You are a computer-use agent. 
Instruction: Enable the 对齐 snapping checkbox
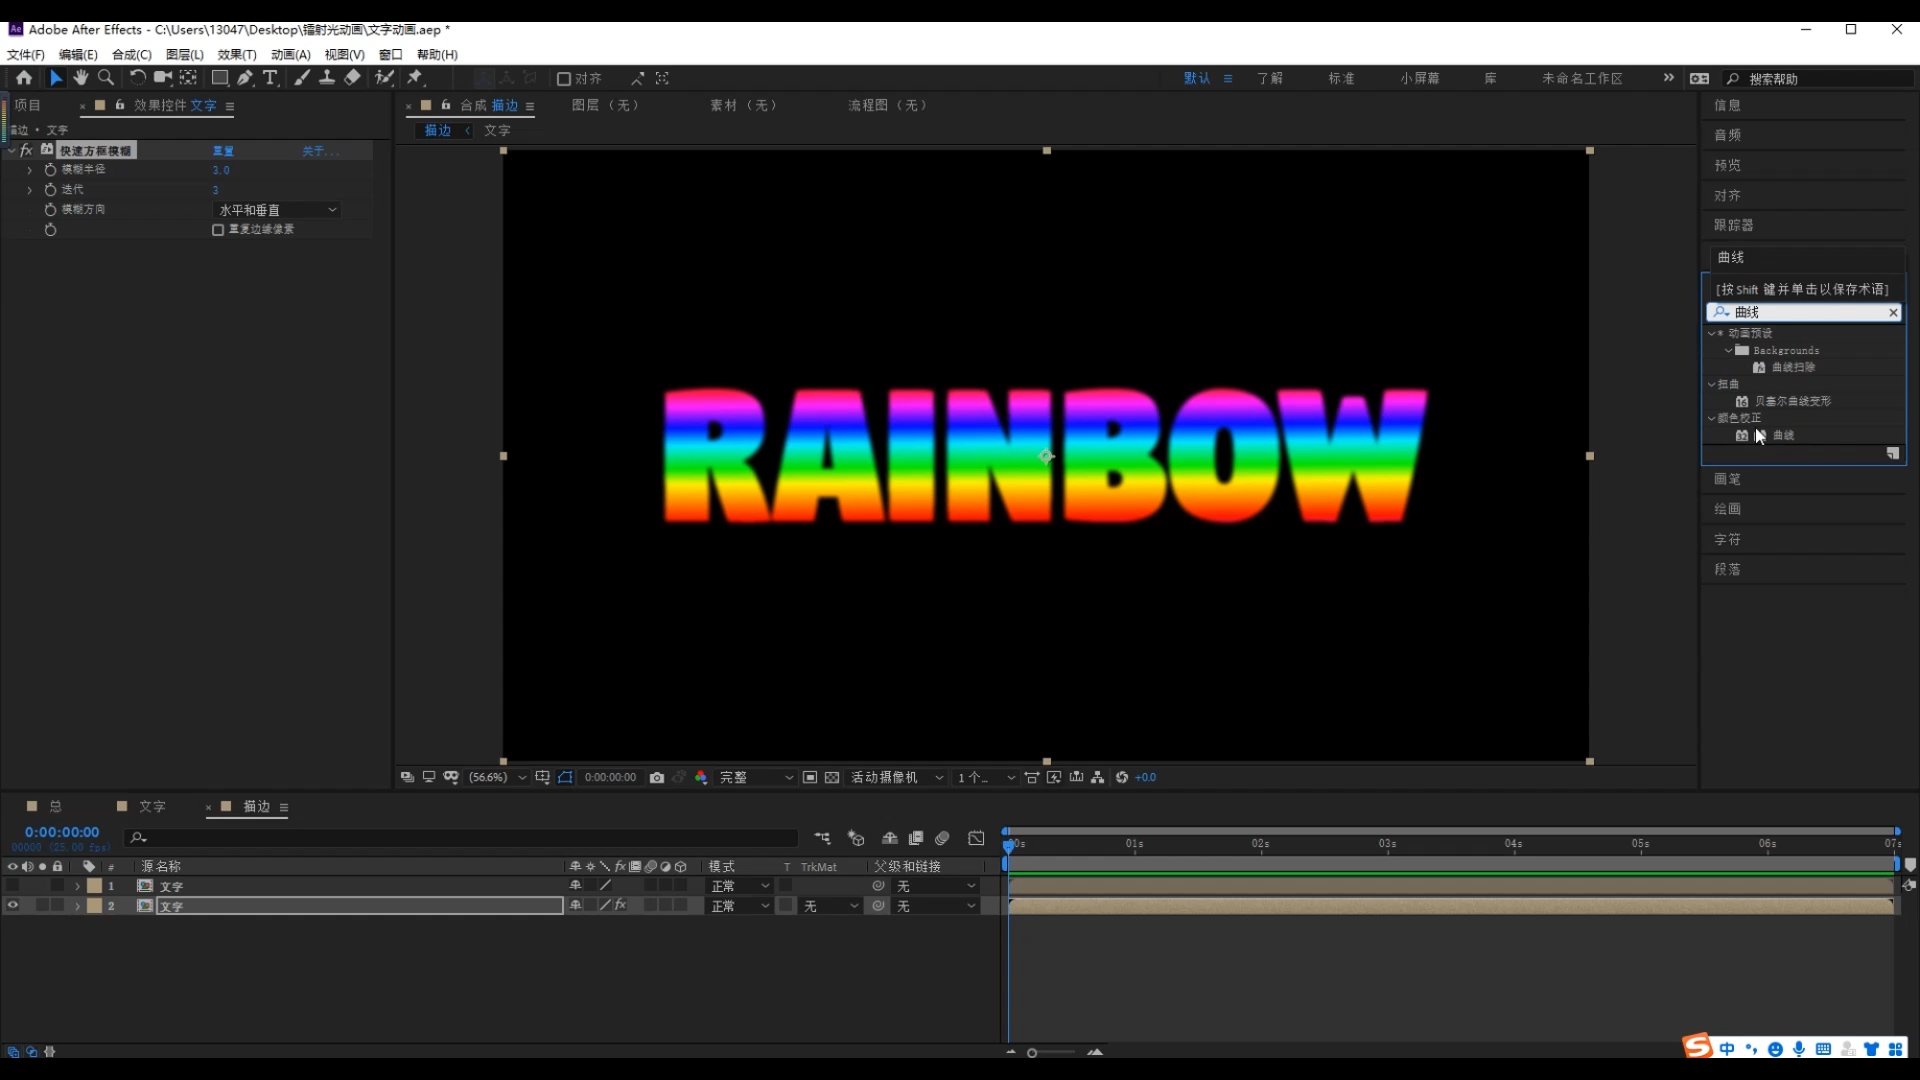coord(564,79)
